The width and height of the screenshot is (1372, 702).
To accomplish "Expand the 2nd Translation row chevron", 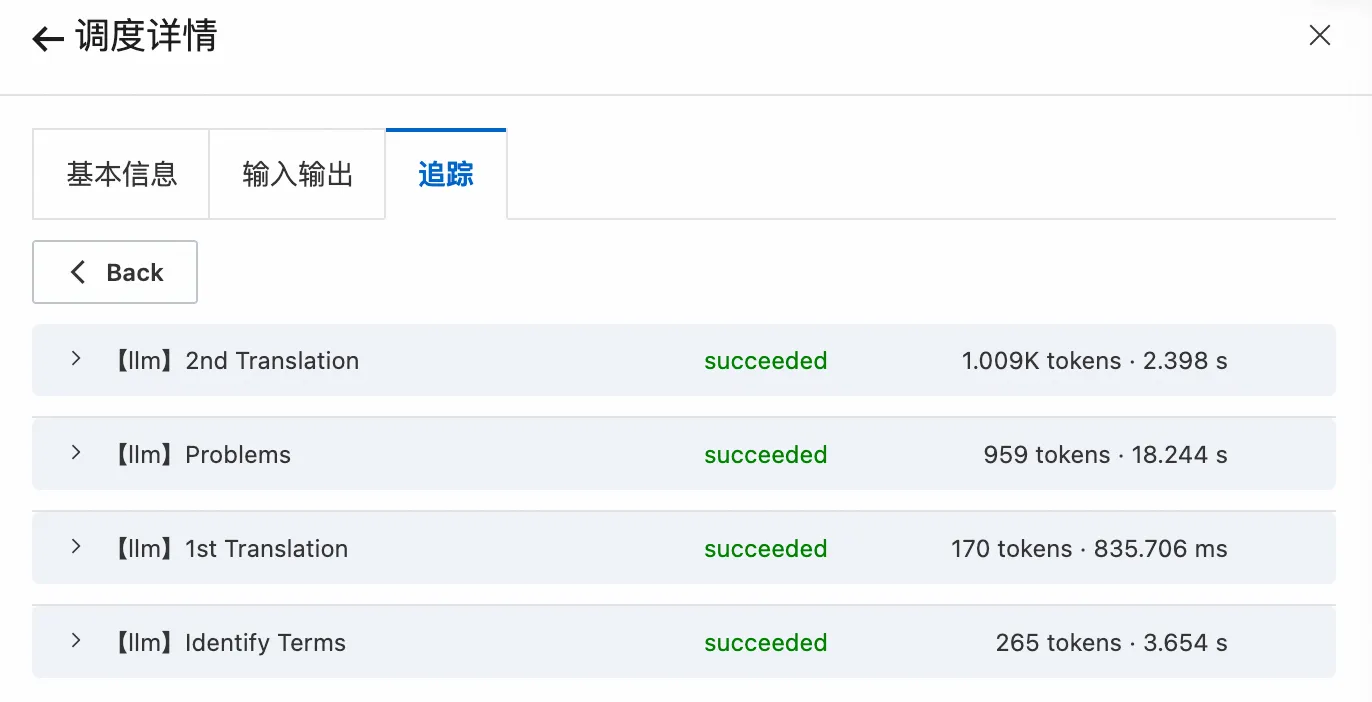I will click(76, 359).
